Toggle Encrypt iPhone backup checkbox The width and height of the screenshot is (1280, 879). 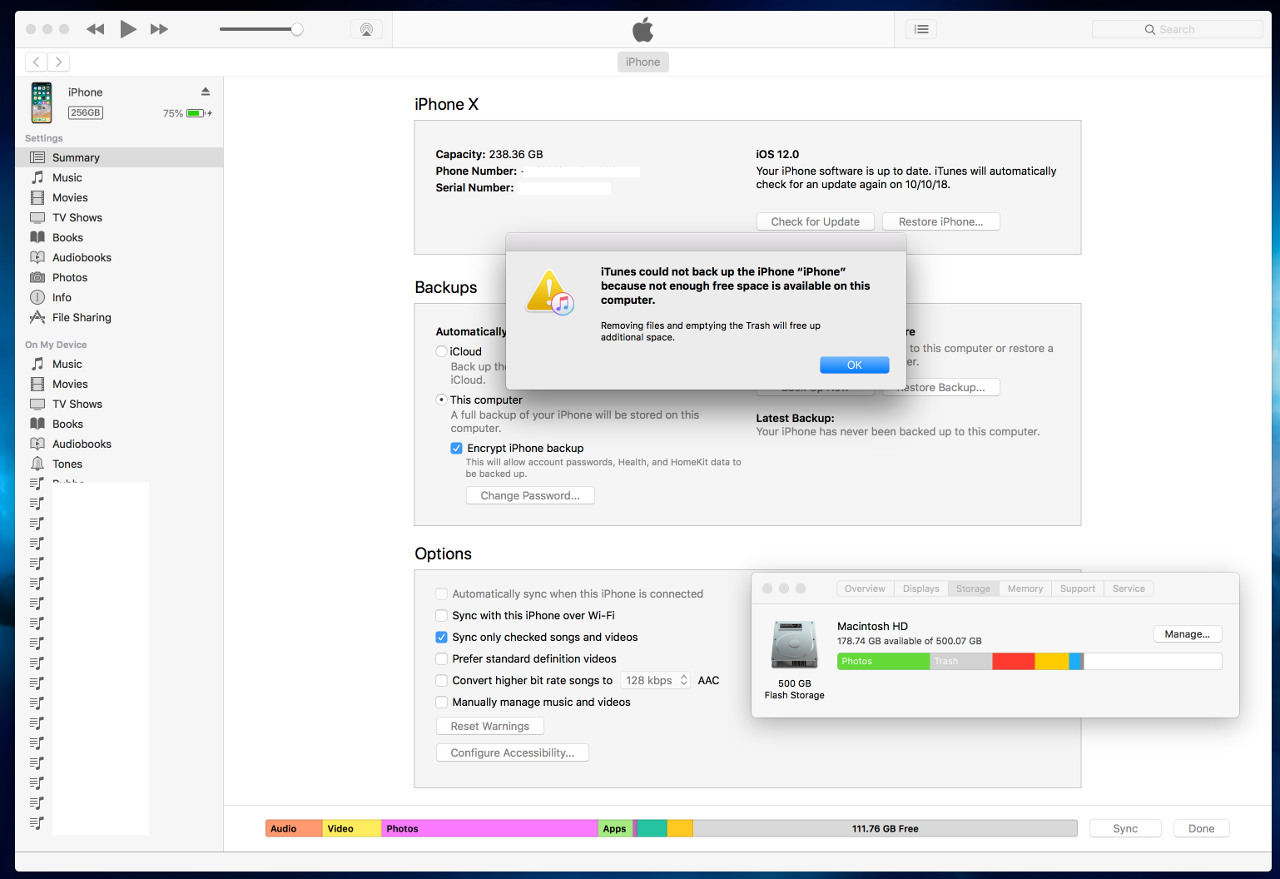(x=456, y=448)
